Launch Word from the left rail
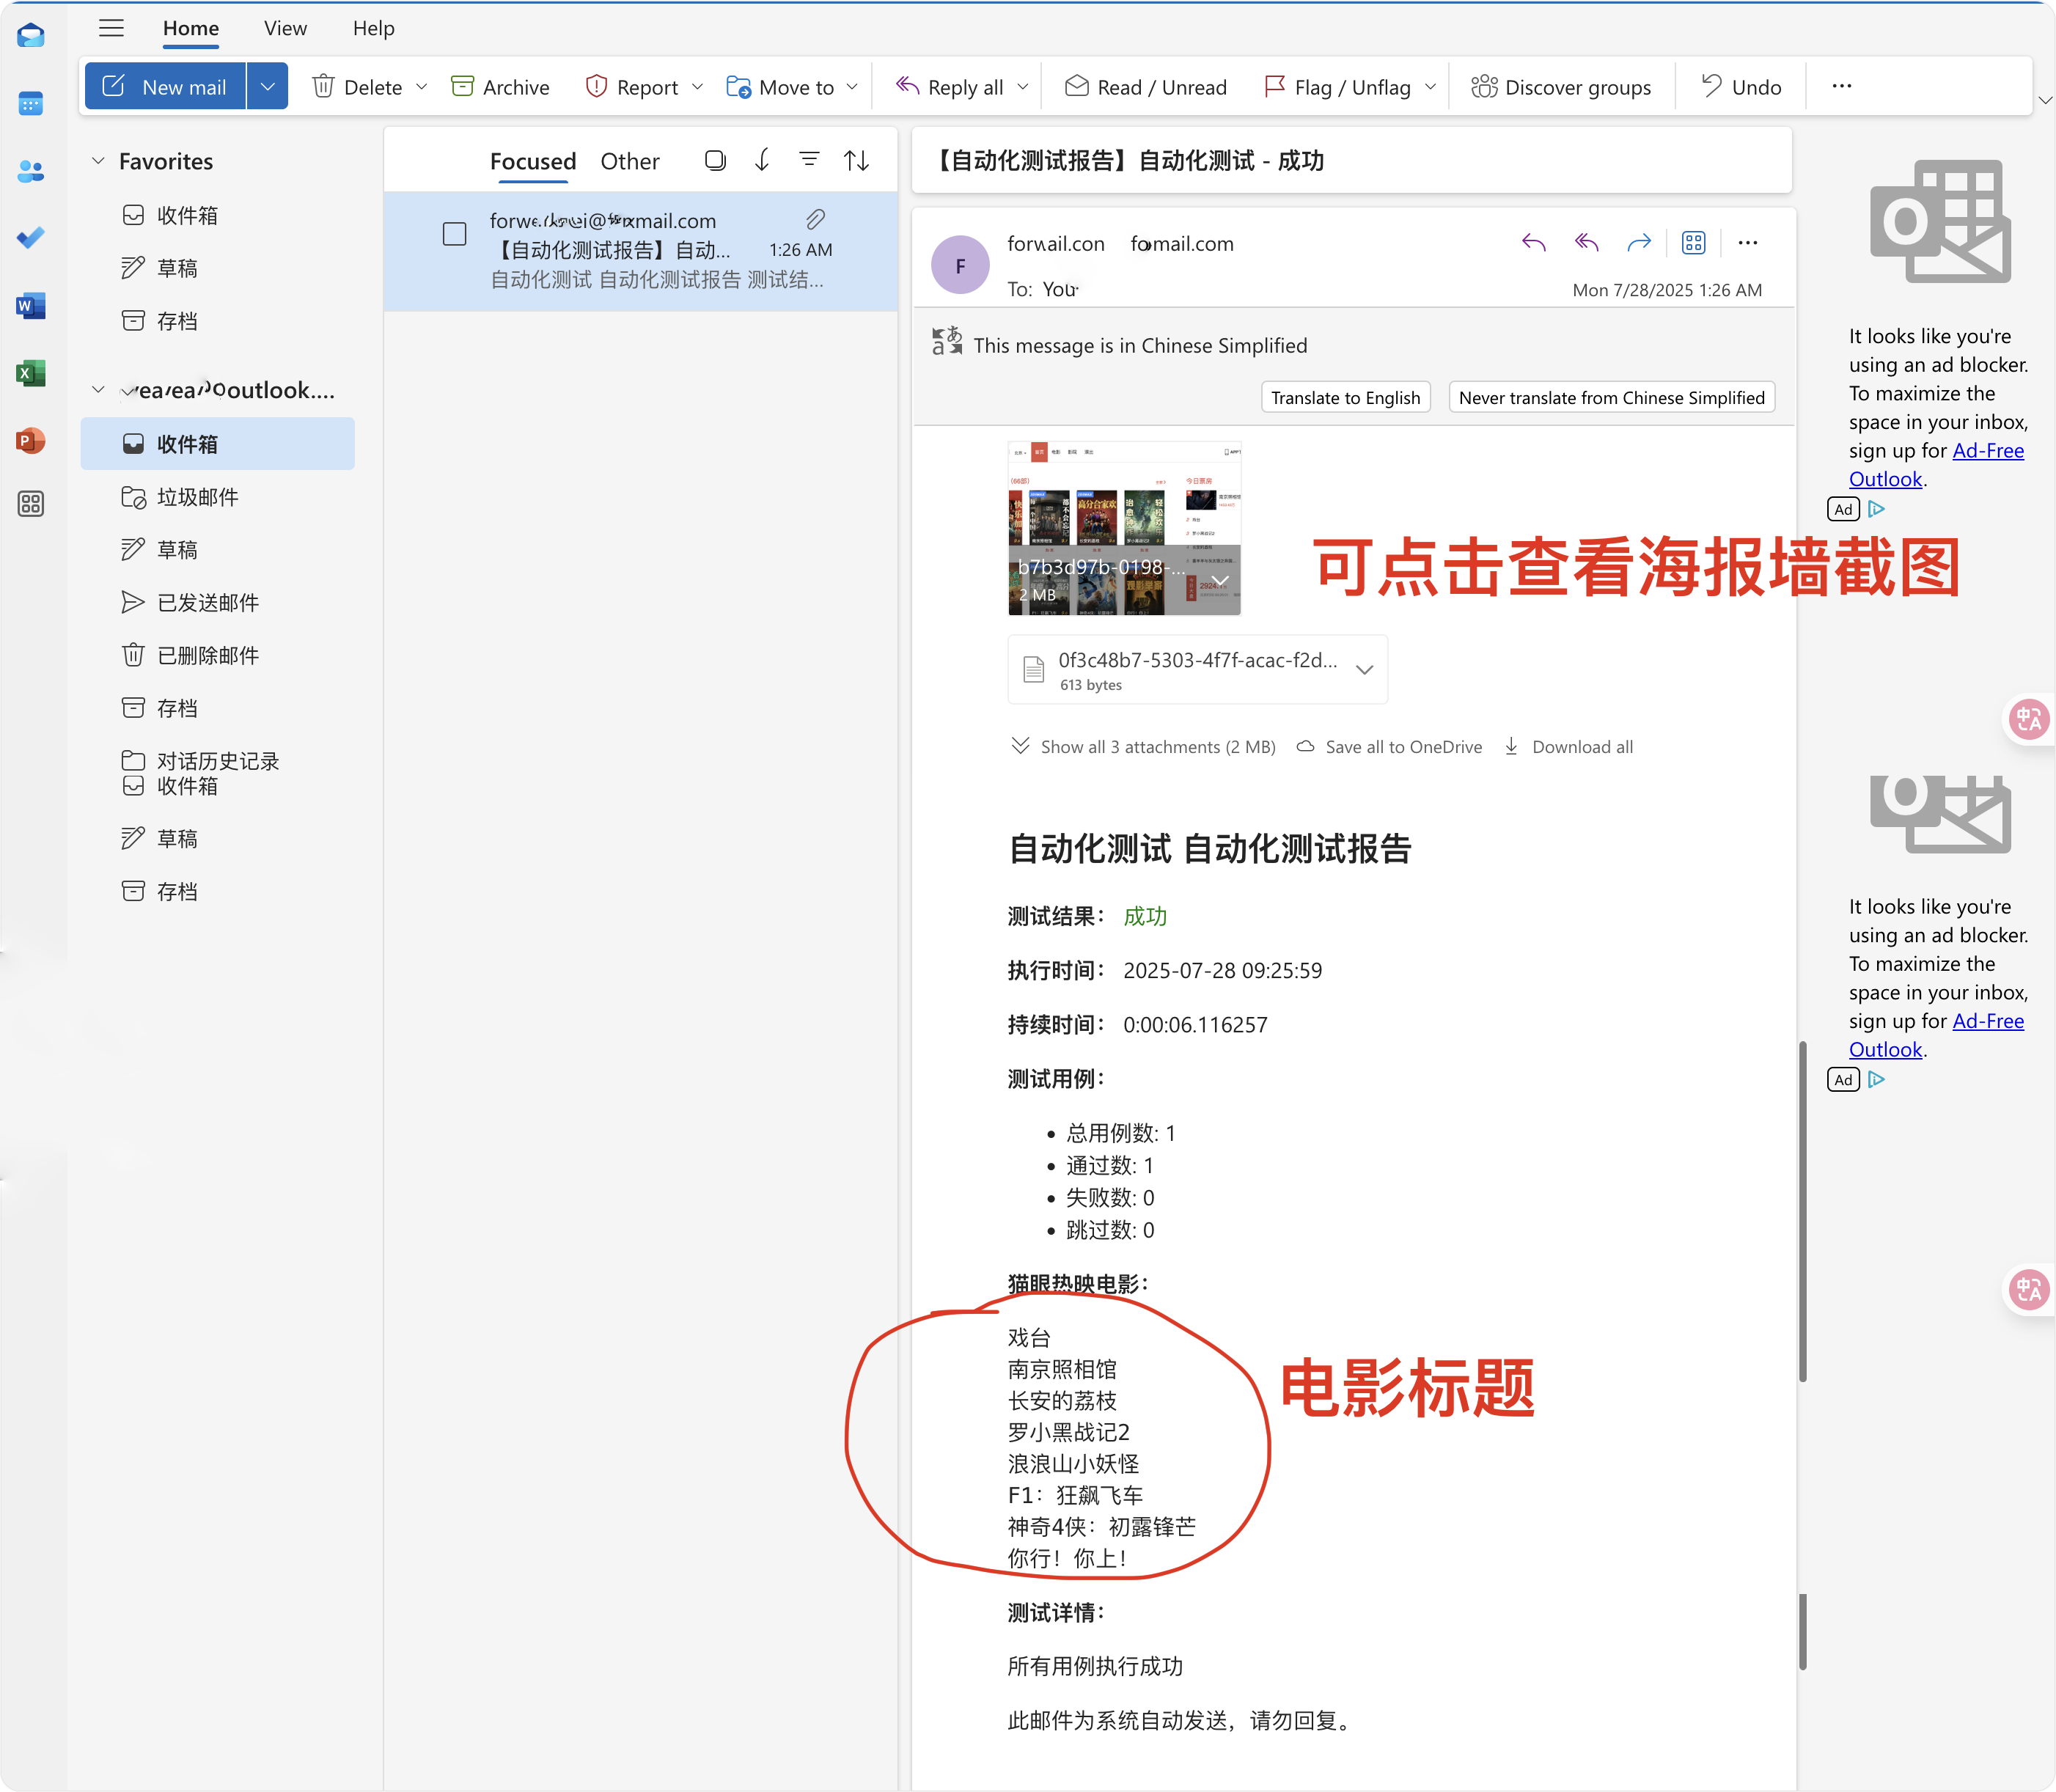This screenshot has width=2056, height=1792. pos(31,306)
